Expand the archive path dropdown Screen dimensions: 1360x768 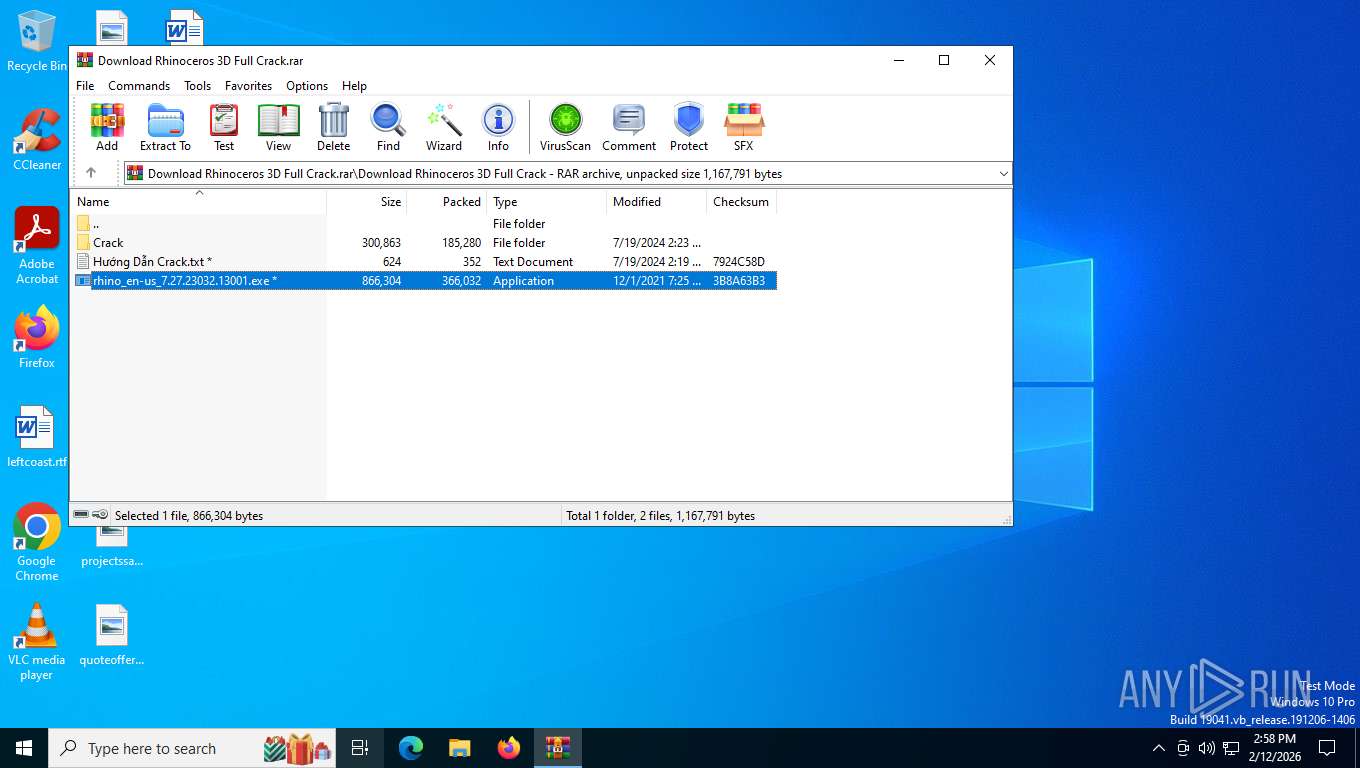point(1003,173)
